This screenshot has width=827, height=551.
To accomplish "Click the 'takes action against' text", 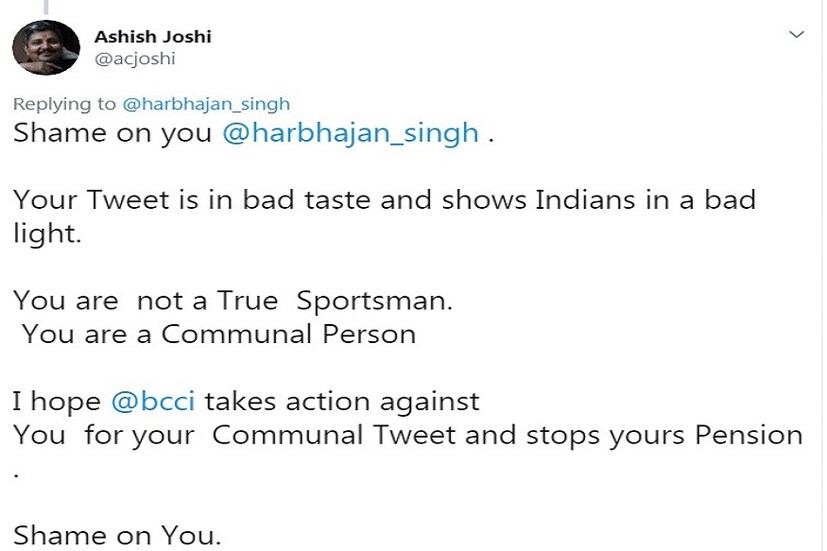I will pos(342,402).
